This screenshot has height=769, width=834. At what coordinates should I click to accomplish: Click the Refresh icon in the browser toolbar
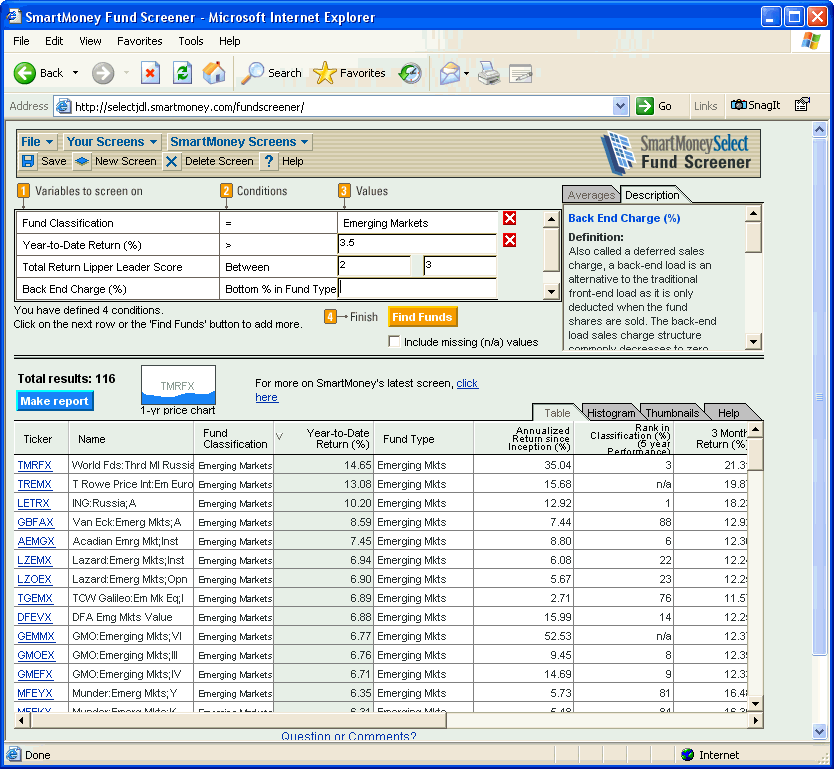(183, 73)
